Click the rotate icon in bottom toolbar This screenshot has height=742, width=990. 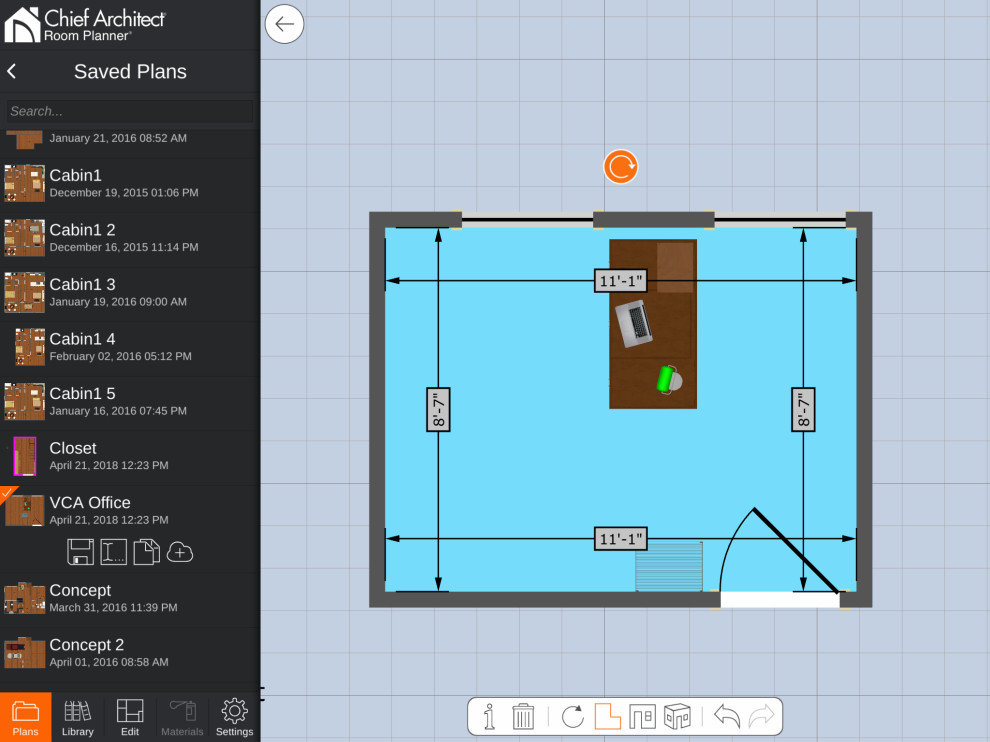point(573,717)
